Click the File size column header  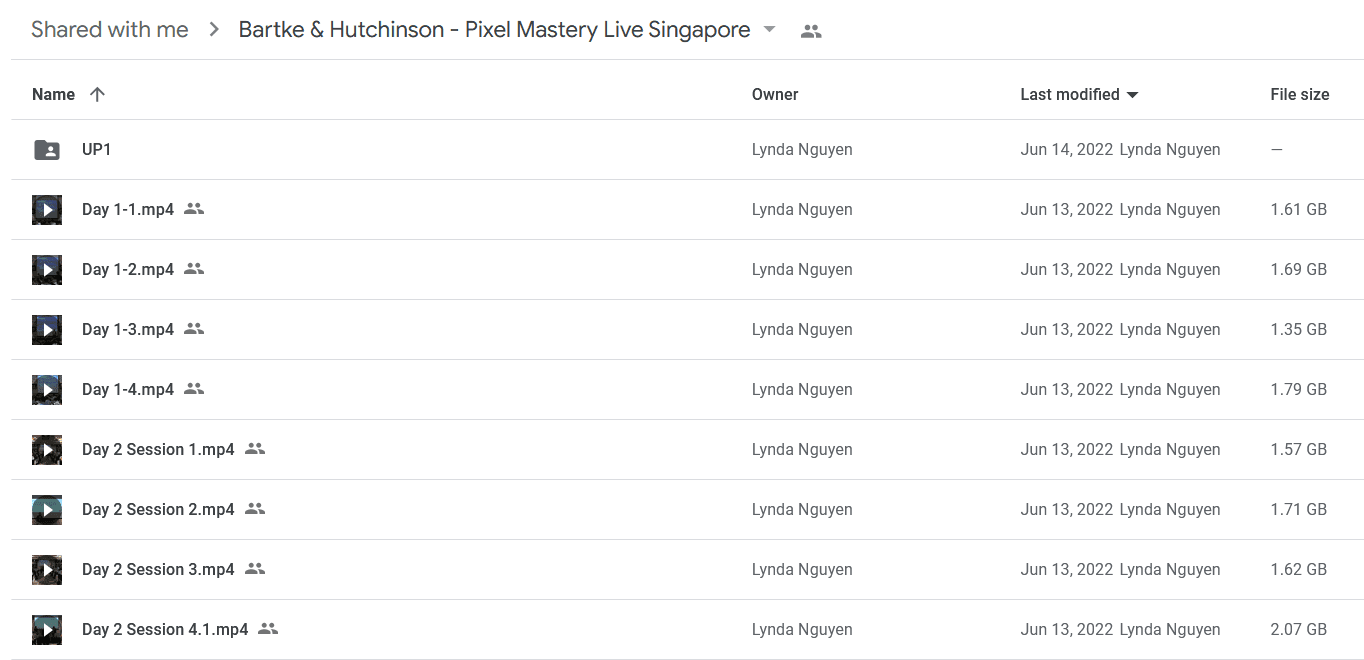point(1299,94)
